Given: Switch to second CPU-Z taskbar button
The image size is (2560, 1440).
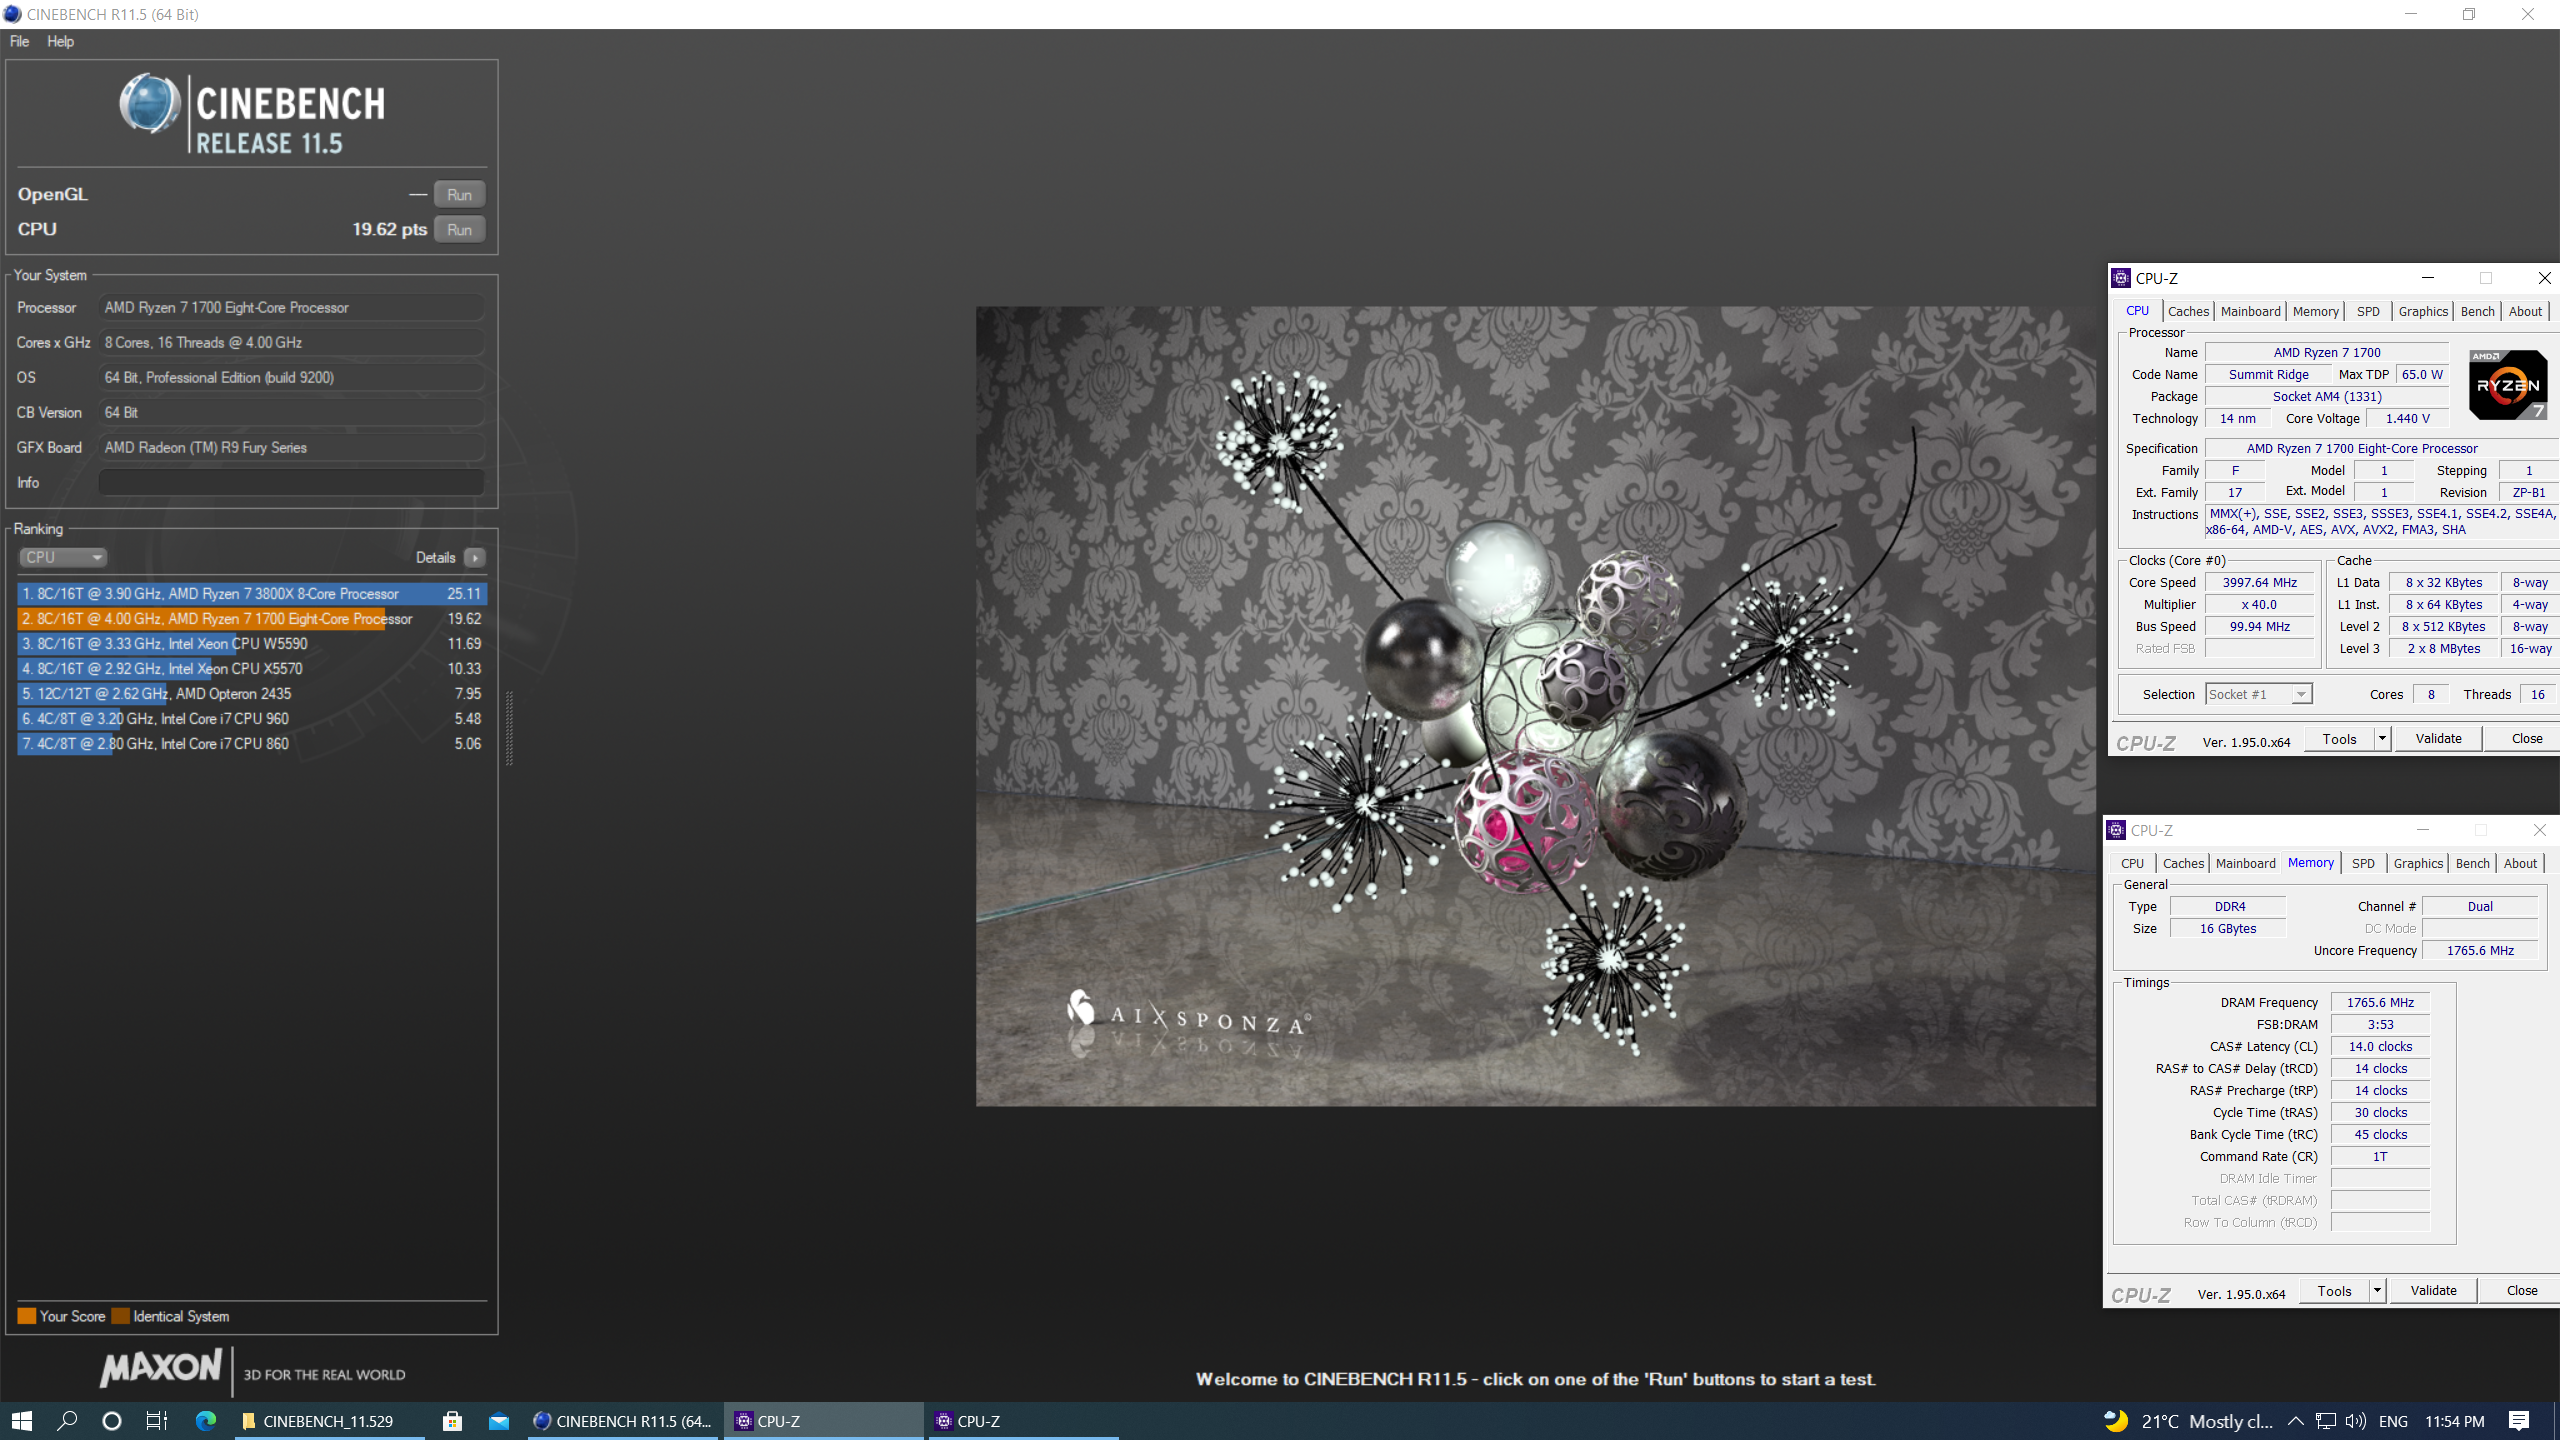Looking at the screenshot, I should [x=1024, y=1420].
